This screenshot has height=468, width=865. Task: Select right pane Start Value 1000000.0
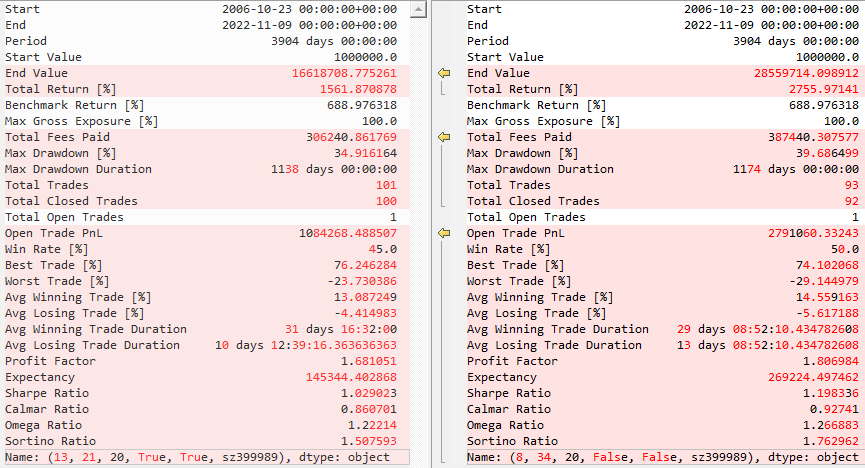(827, 57)
